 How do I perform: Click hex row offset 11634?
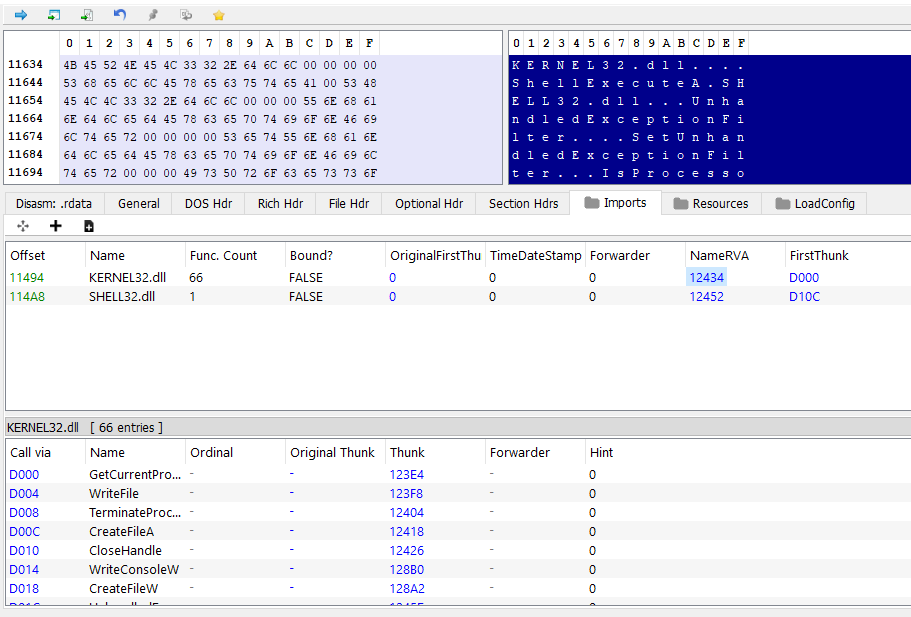[26, 64]
